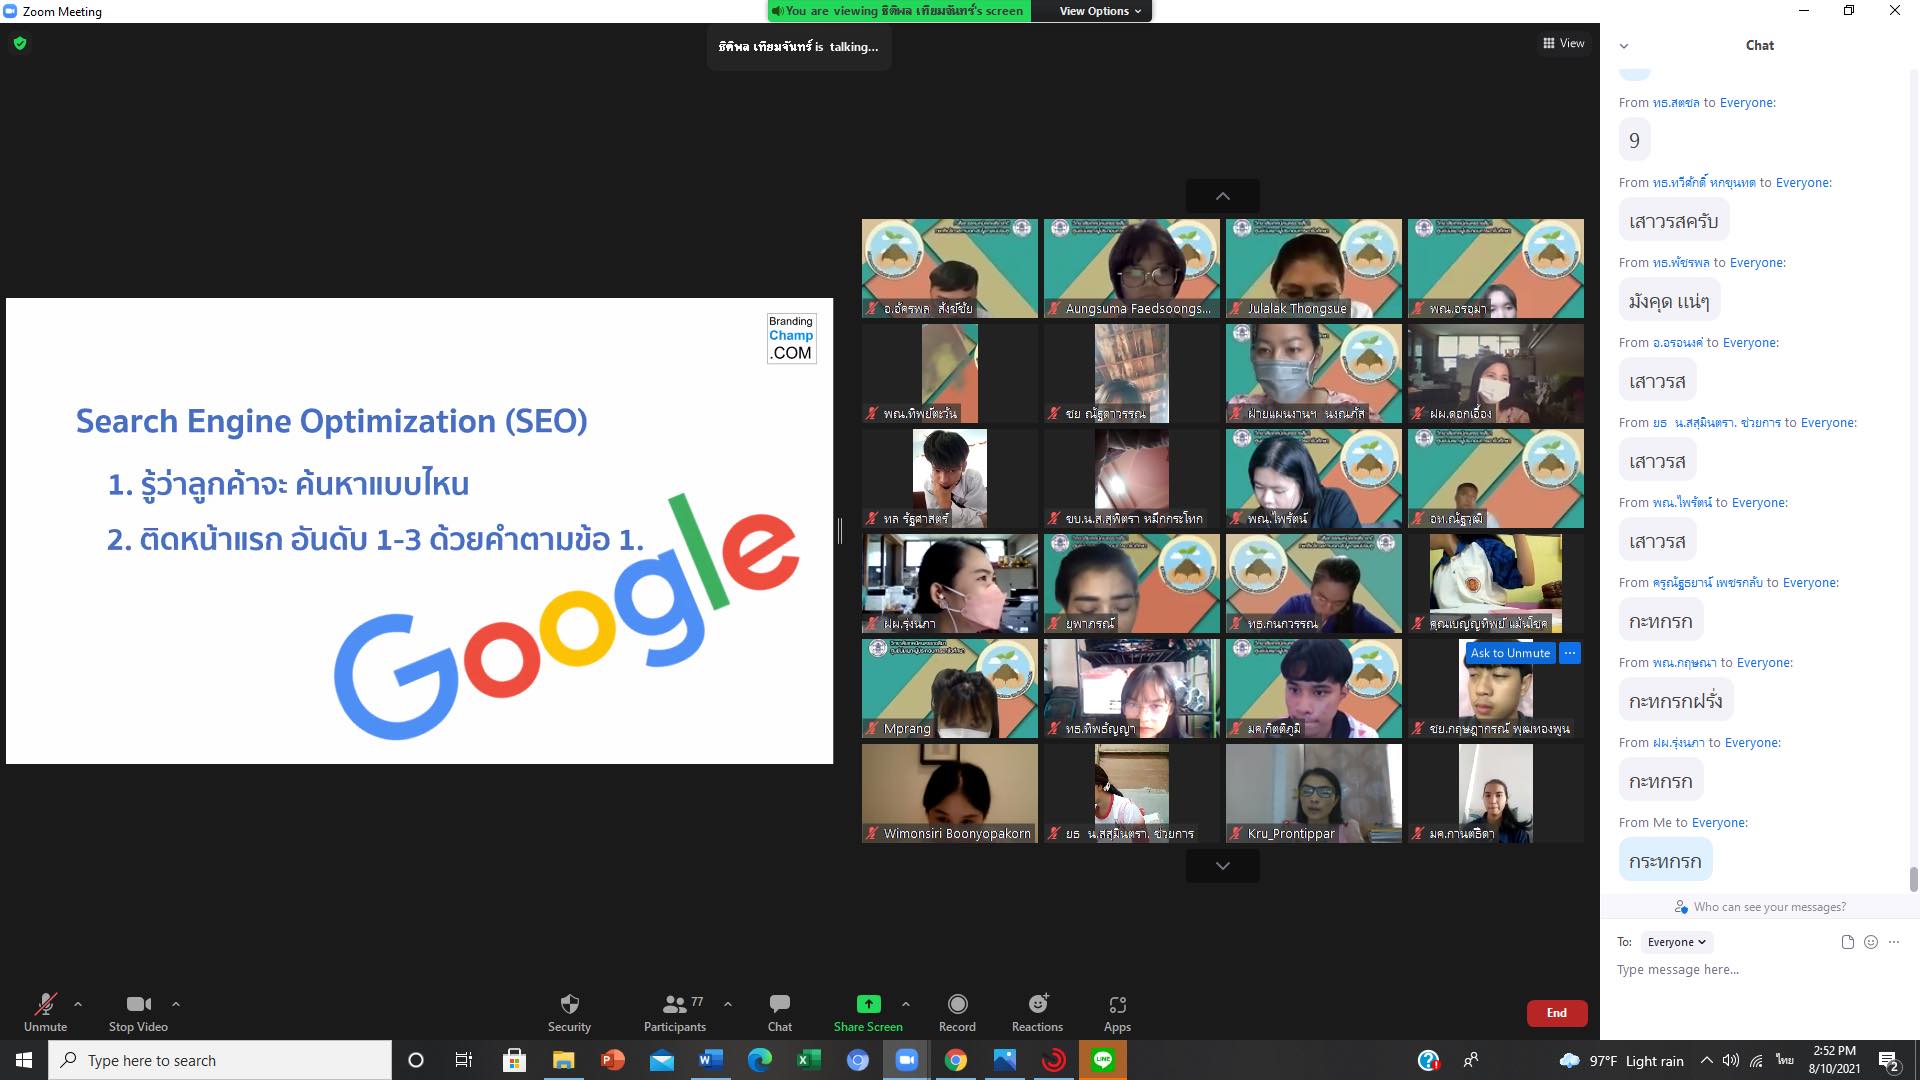1920x1080 pixels.
Task: Select Wimonsiri Boonyopakorn video thumbnail
Action: coord(949,793)
